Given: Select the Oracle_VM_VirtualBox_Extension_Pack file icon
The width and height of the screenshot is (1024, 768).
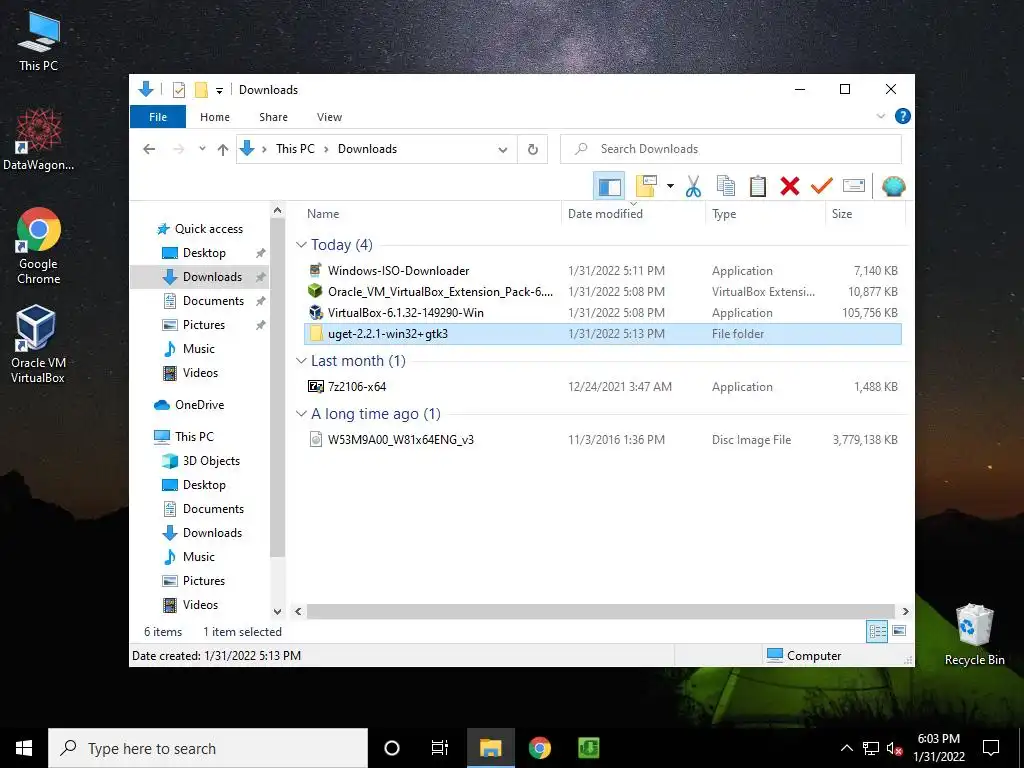Looking at the screenshot, I should point(315,291).
